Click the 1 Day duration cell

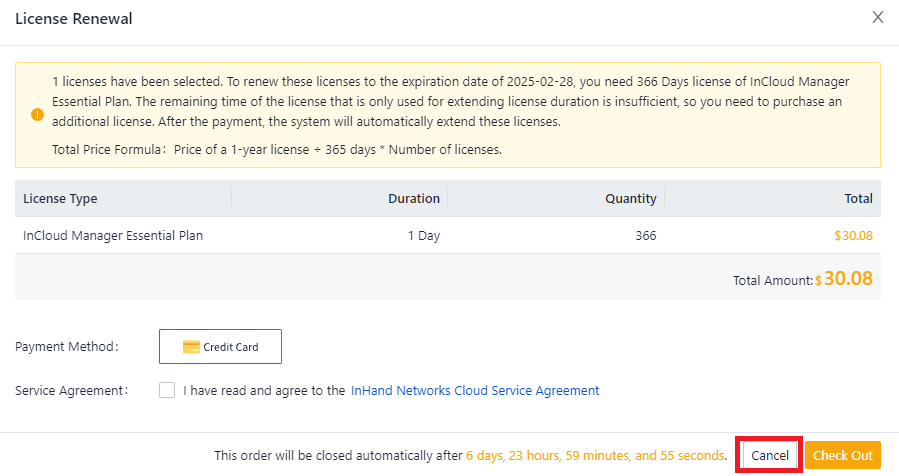[423, 236]
